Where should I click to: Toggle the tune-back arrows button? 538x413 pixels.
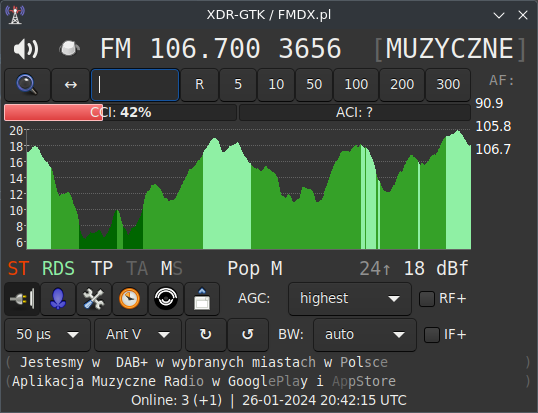tap(71, 85)
